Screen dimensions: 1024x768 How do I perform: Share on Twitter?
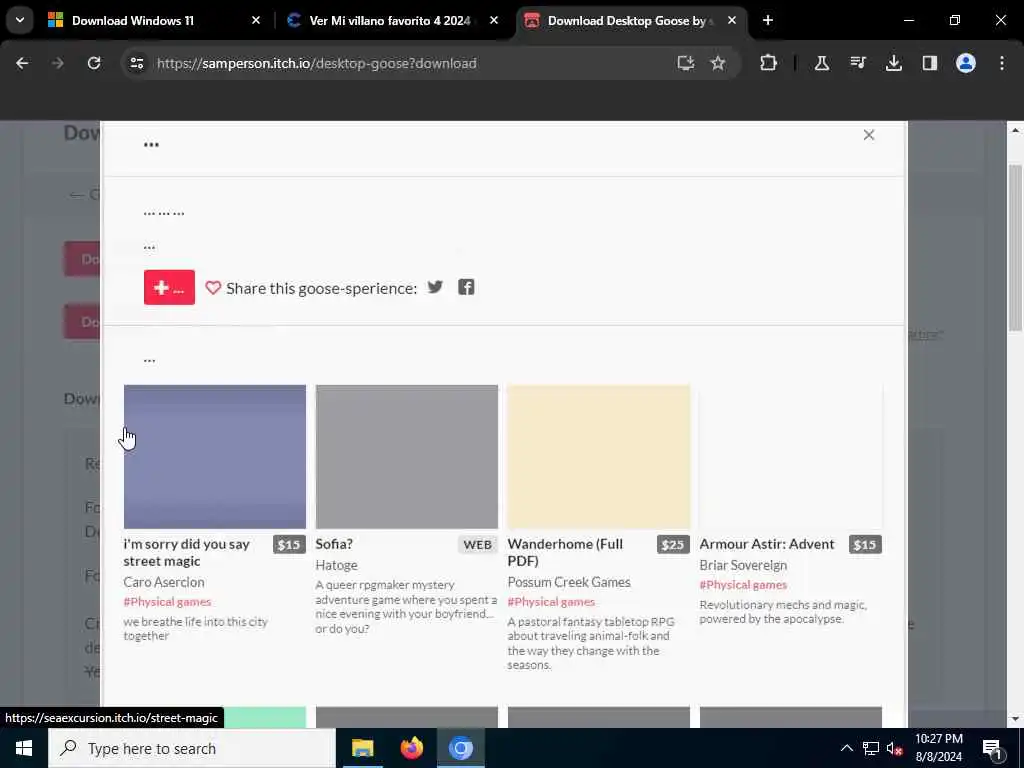coord(435,287)
